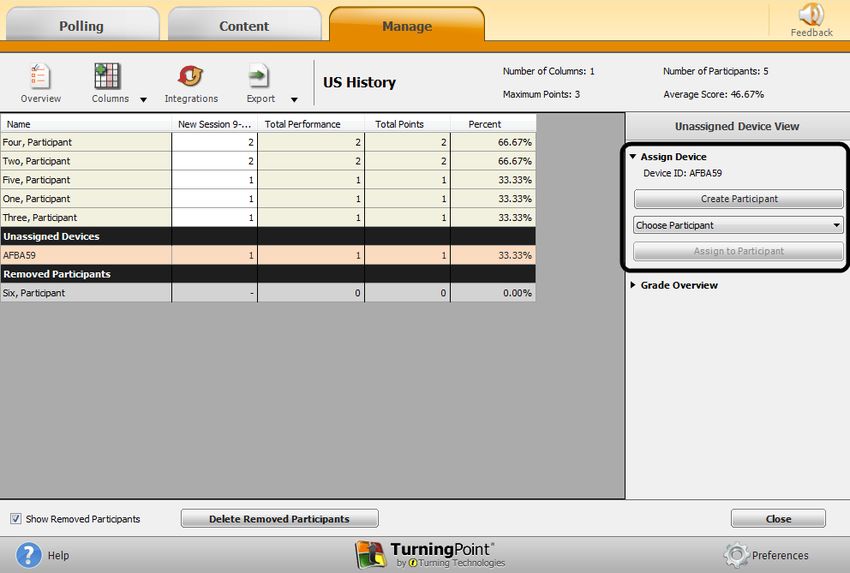Screen dimensions: 850x573
Task: Click the Percent column header
Action: pos(493,124)
